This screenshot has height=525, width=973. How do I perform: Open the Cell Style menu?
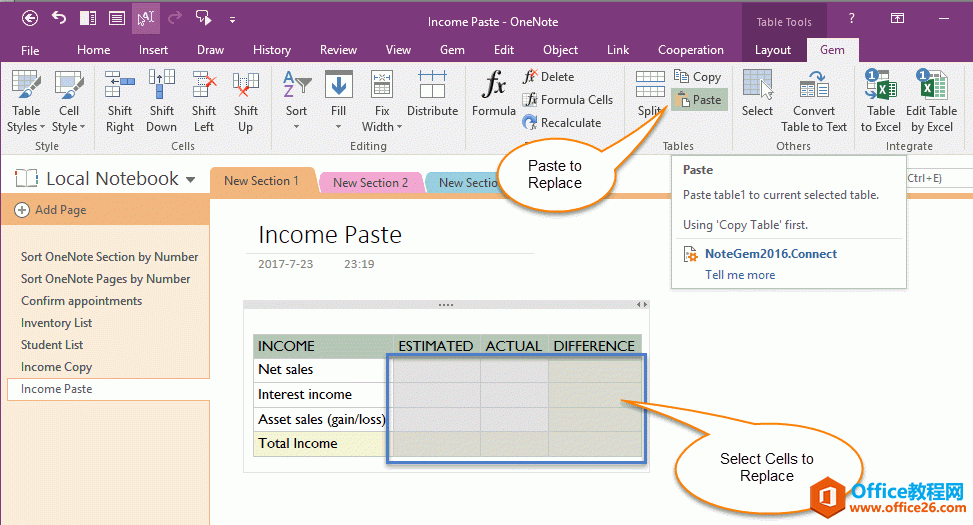point(68,101)
